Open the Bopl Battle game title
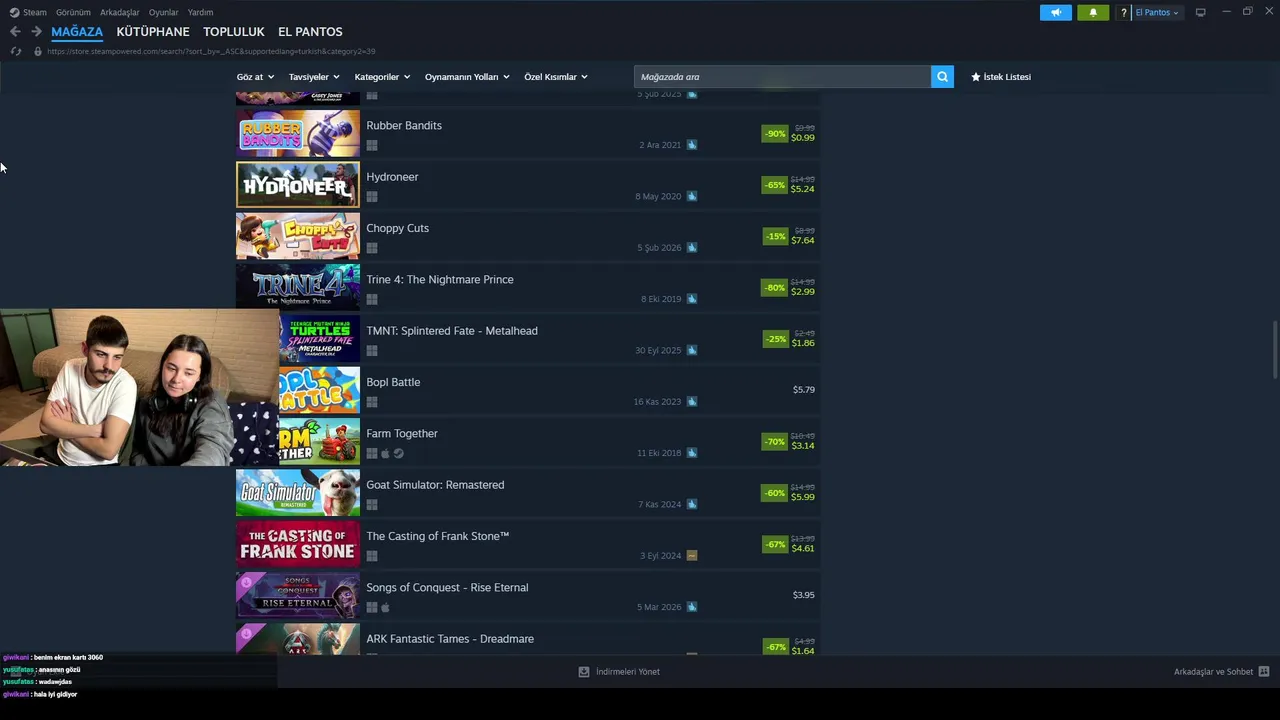 [x=393, y=382]
